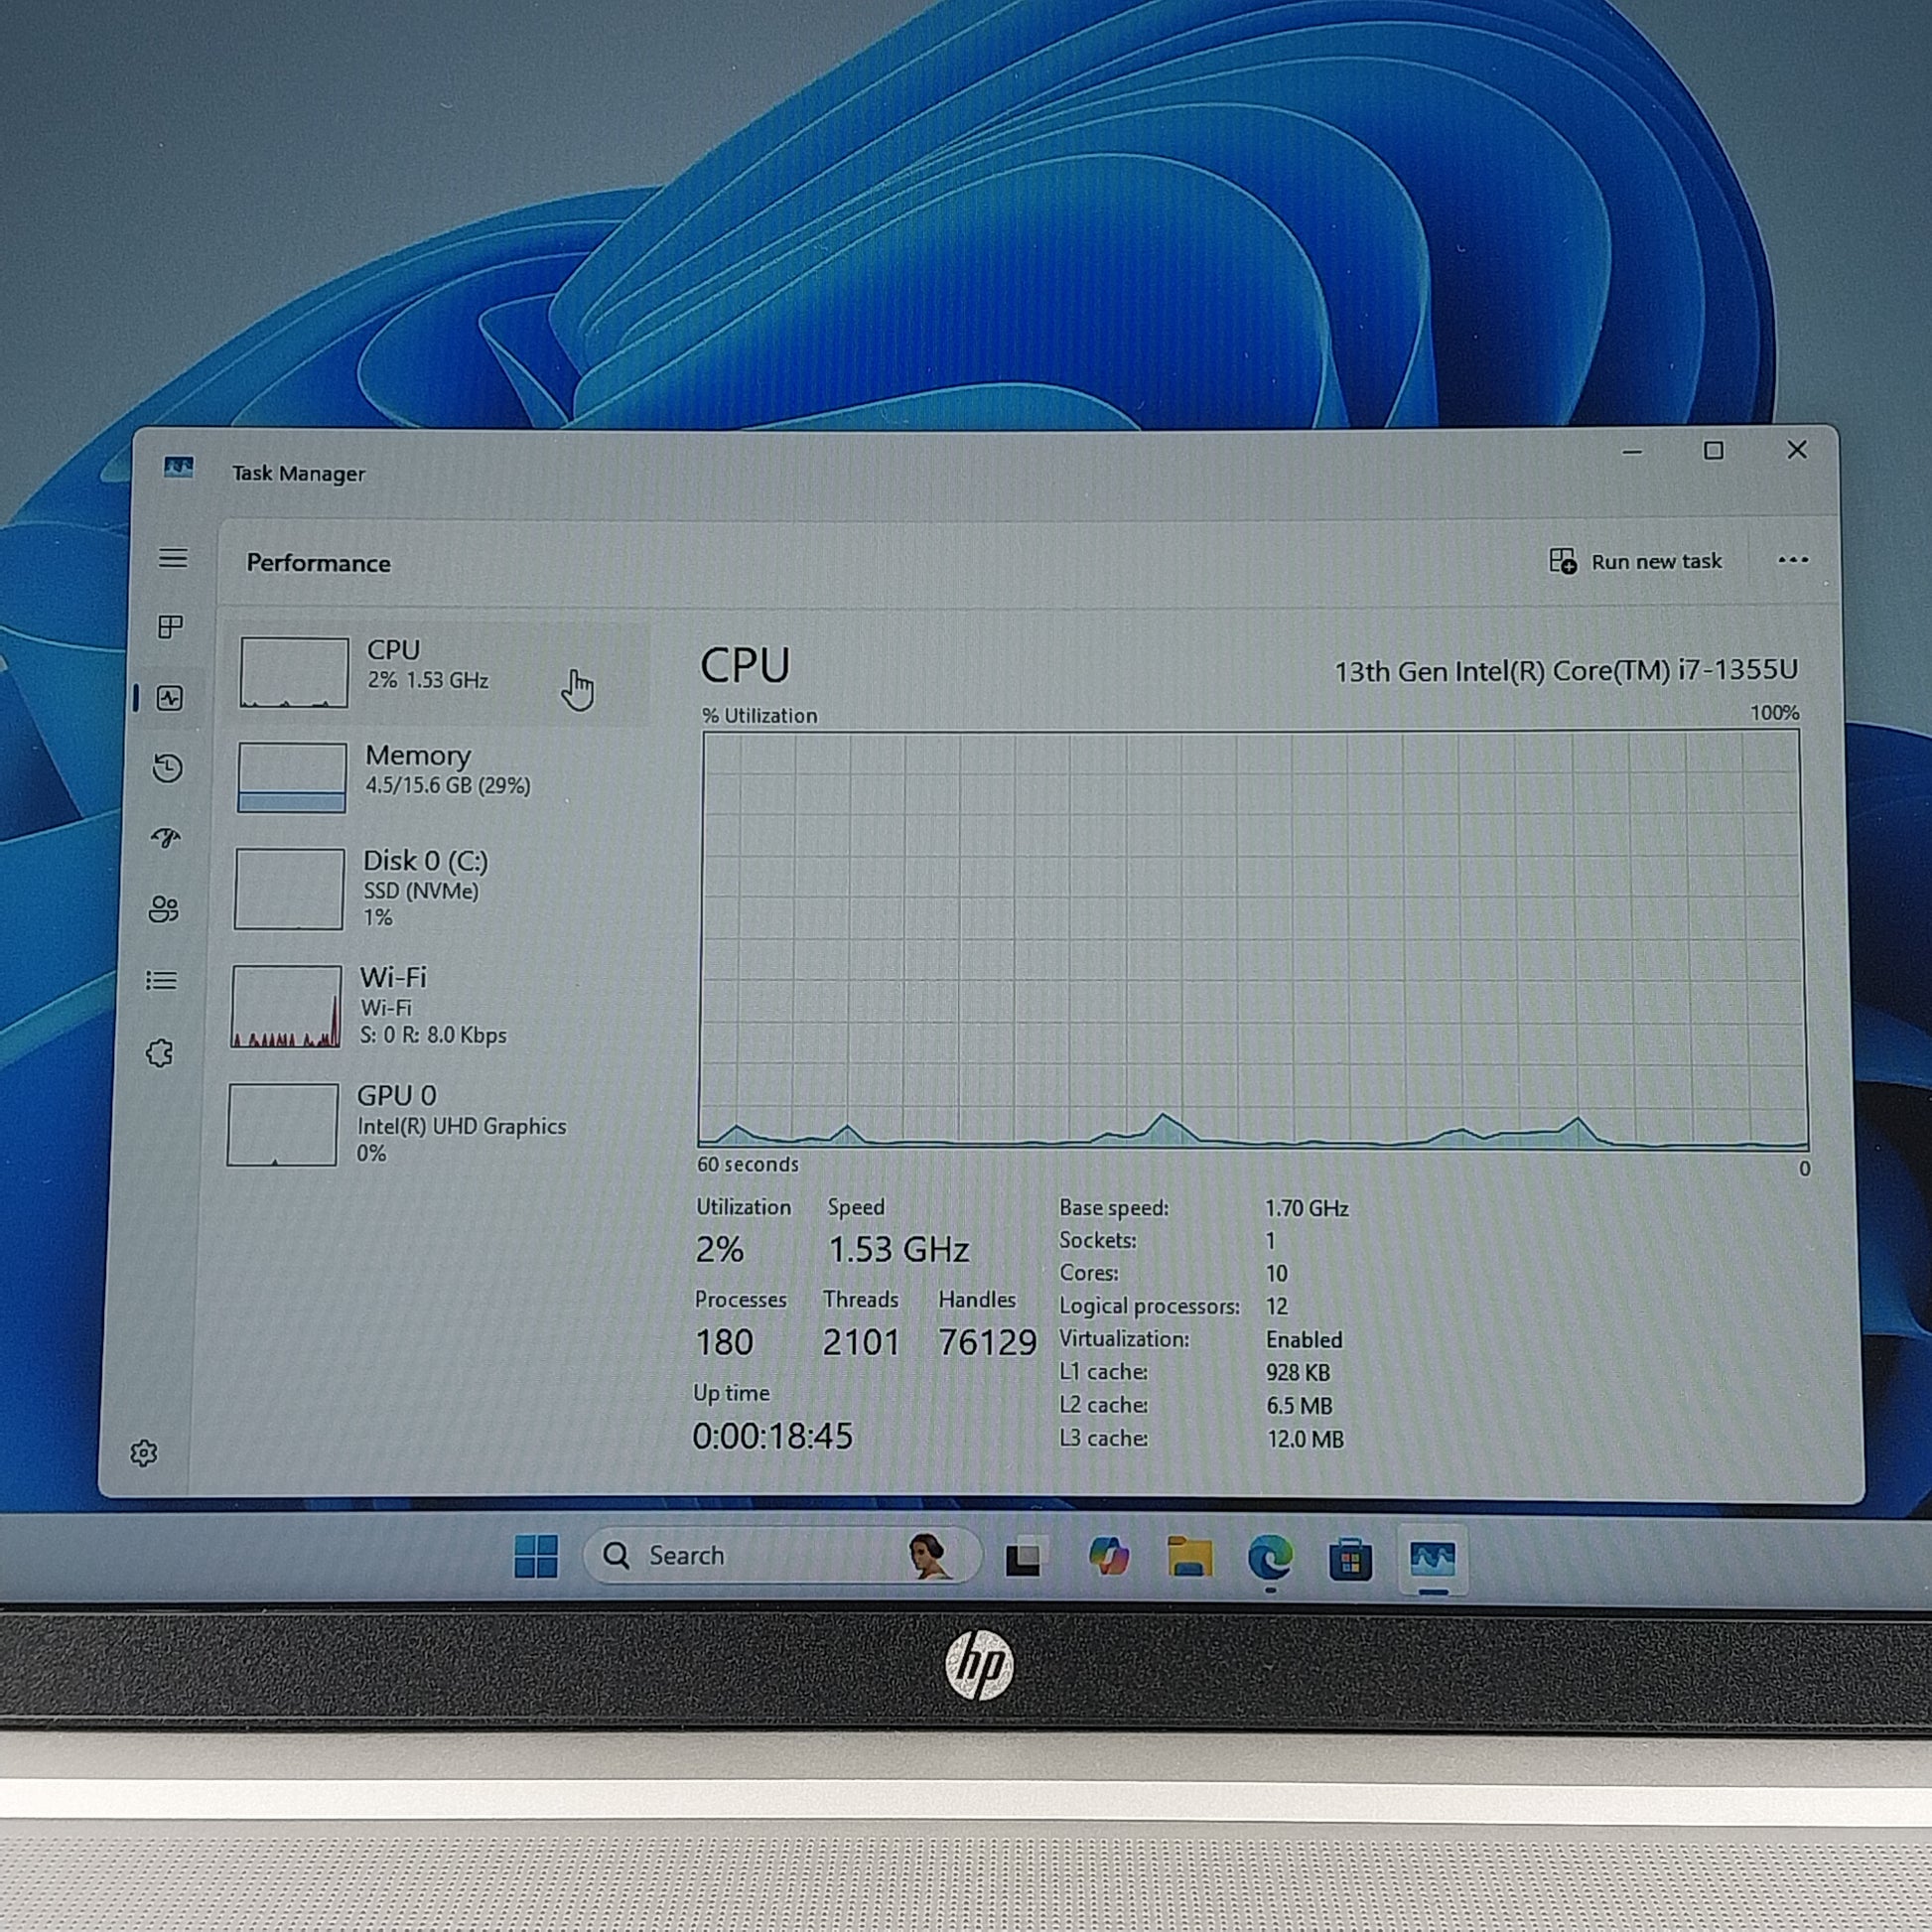Screen dimensions: 1932x1932
Task: Click the Logical processors value 12
Action: point(1277,1307)
